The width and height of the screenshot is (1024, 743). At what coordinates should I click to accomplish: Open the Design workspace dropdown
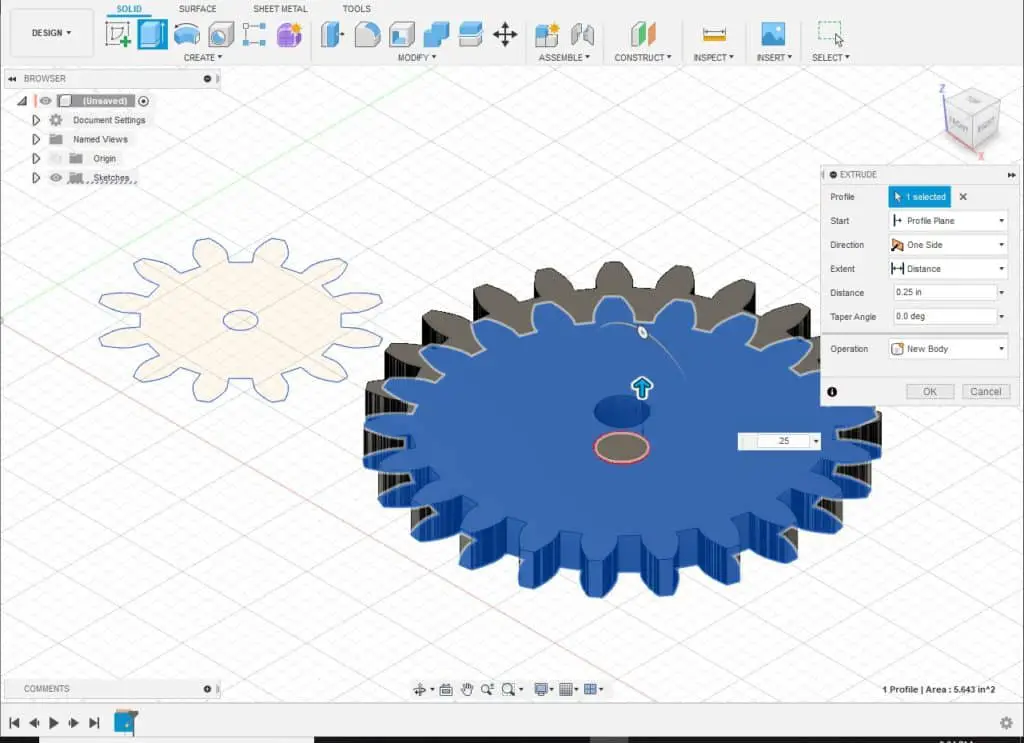pyautogui.click(x=51, y=33)
